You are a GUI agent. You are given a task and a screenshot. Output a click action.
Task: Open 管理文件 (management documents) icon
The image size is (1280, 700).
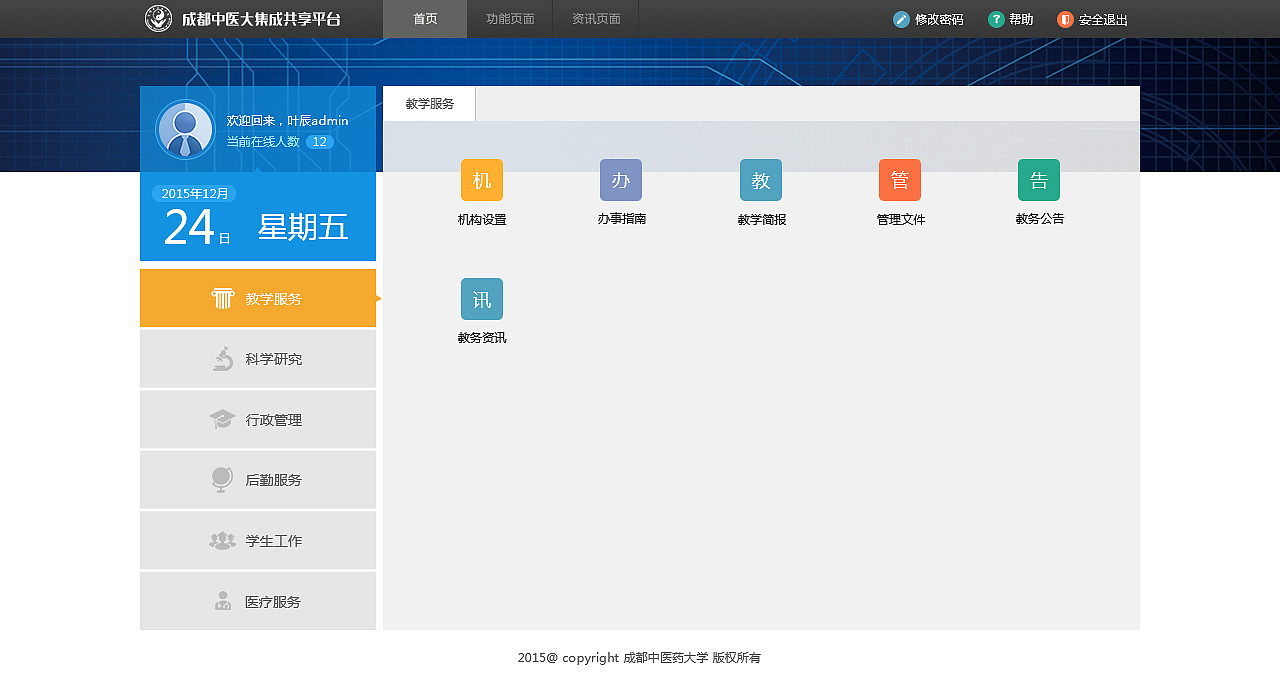[x=899, y=180]
